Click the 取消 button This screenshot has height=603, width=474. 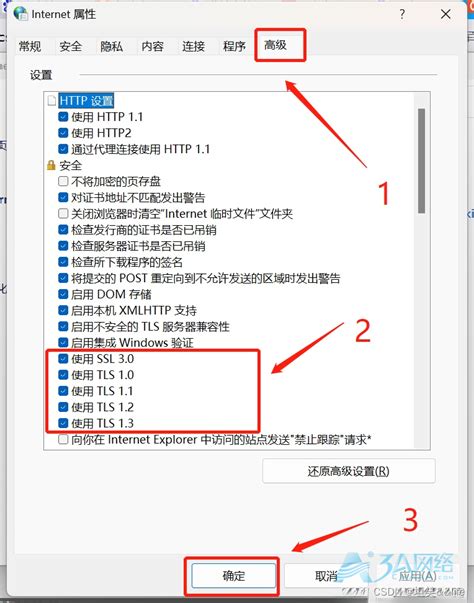point(326,576)
